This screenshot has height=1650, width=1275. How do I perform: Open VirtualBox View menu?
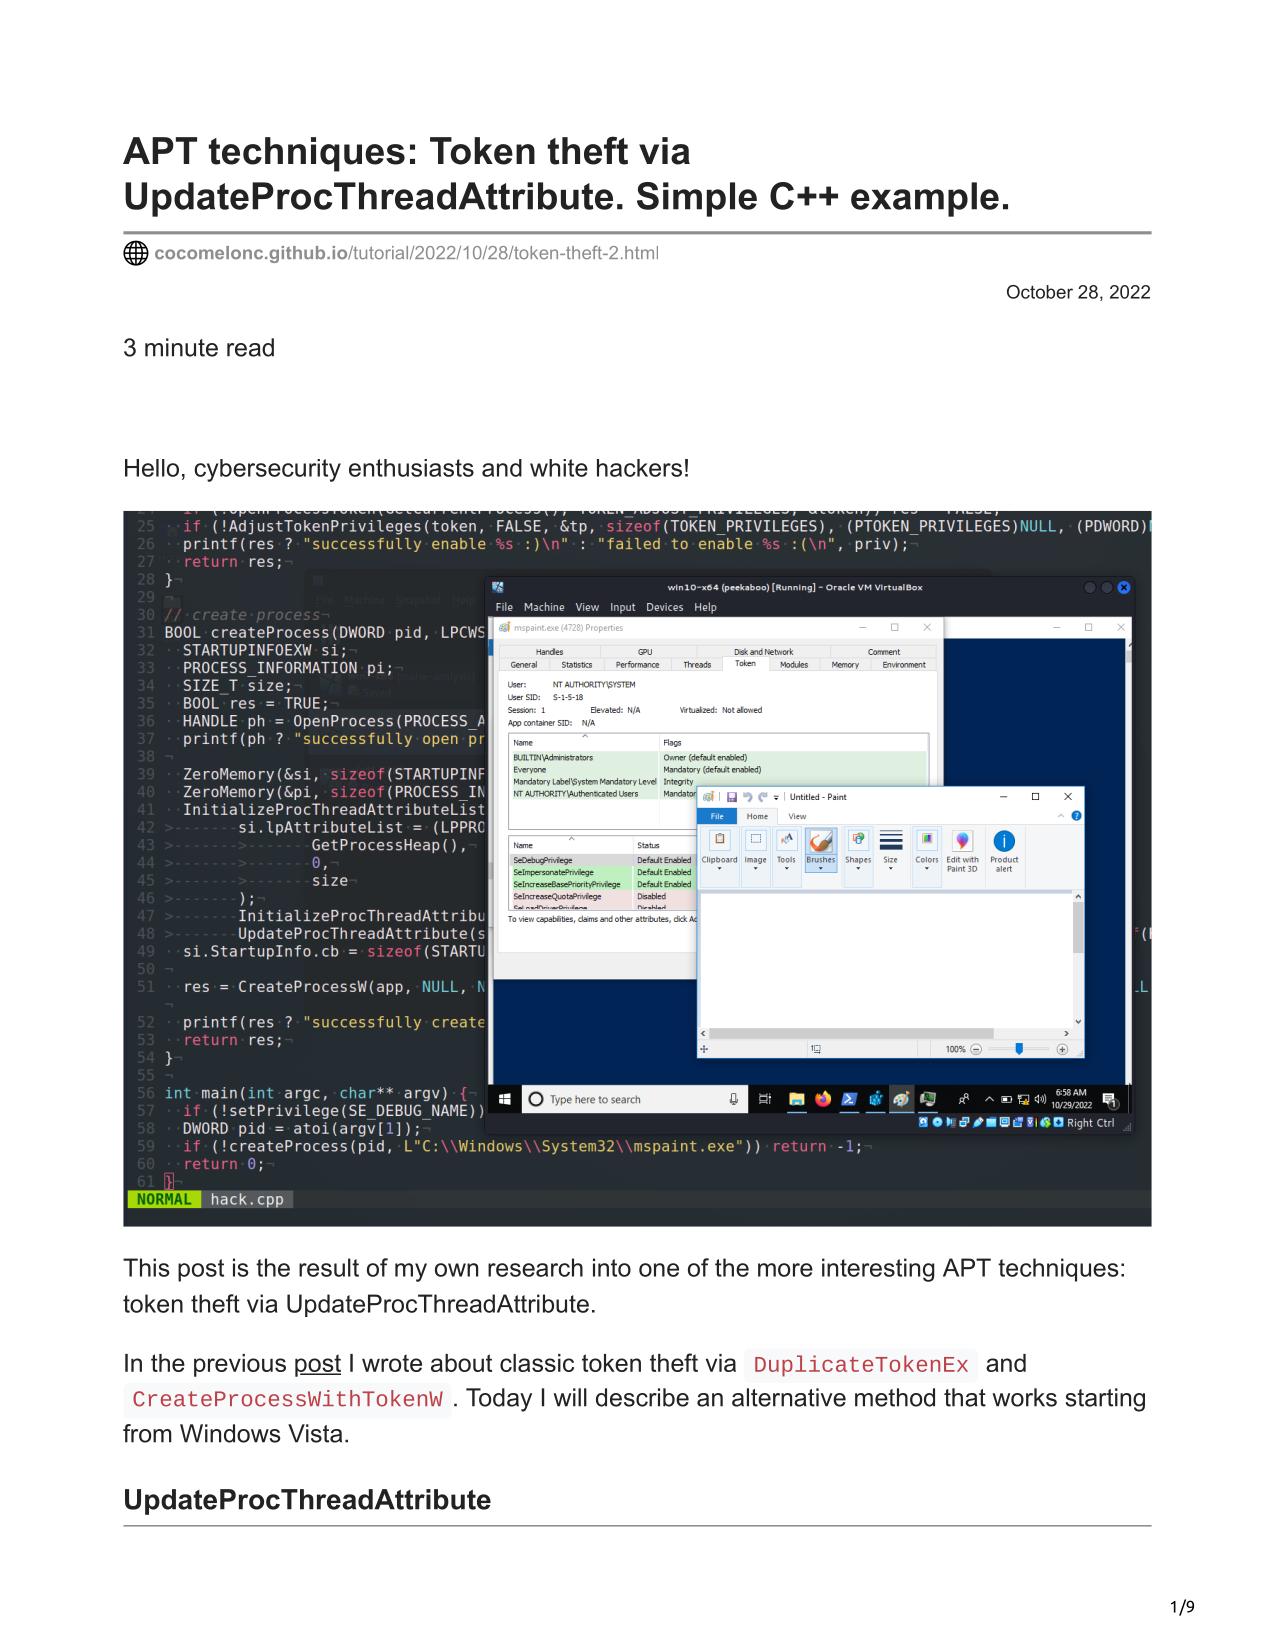click(587, 607)
